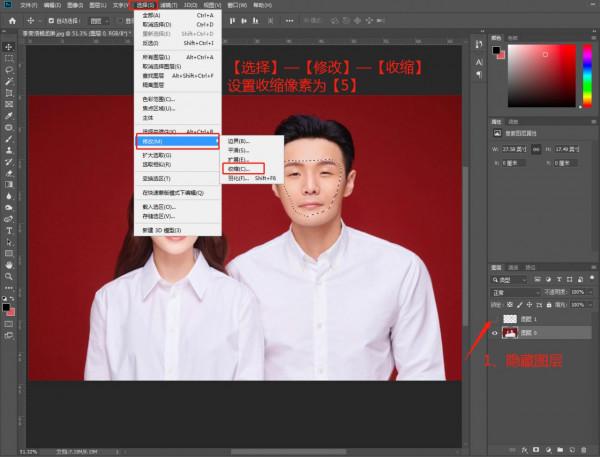Screen dimensions: 600x457
Task: Toggle the link width and height button
Action: click(x=536, y=149)
